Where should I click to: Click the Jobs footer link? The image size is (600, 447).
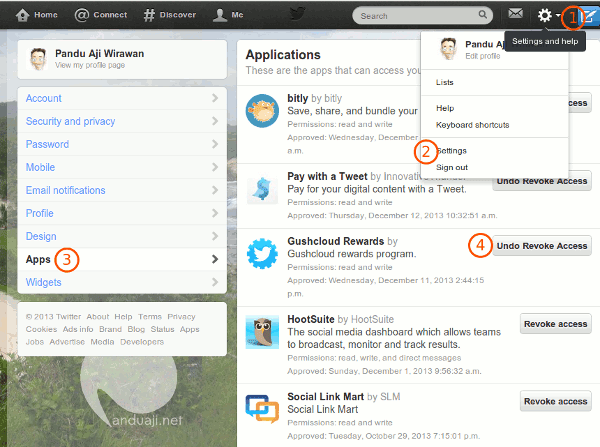tap(35, 342)
